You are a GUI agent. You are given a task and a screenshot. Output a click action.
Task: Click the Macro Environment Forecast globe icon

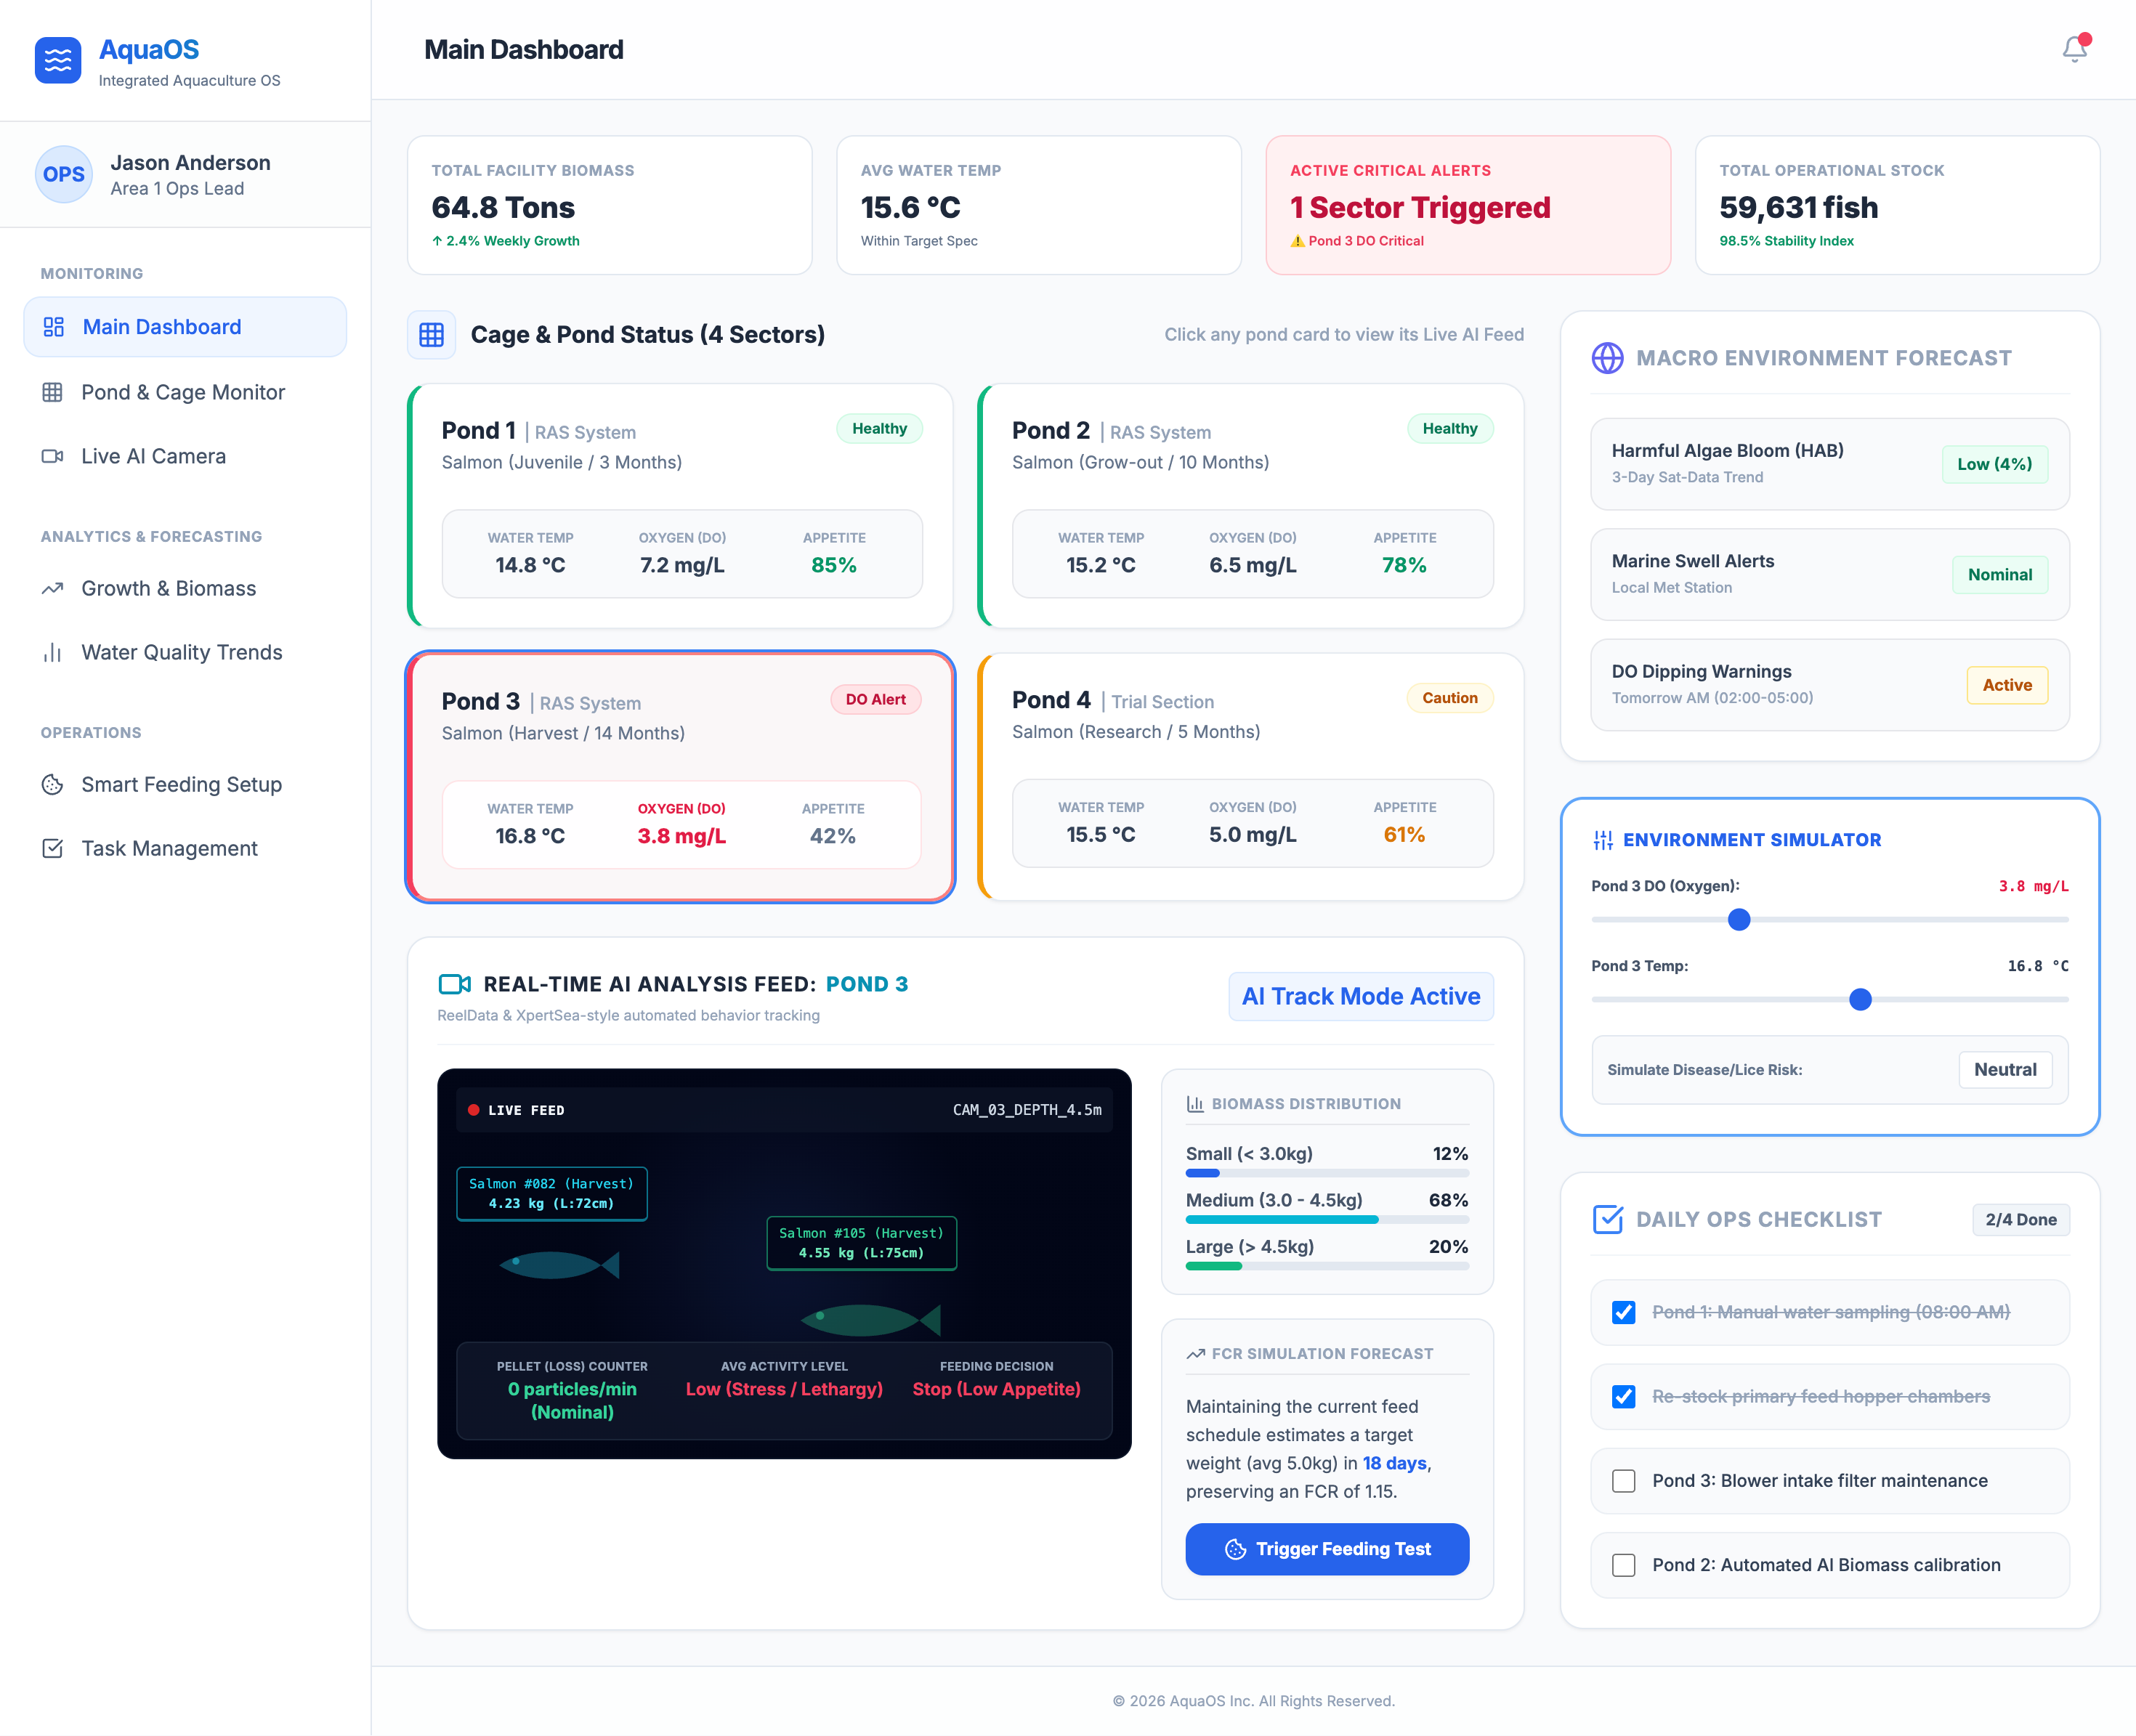1608,358
